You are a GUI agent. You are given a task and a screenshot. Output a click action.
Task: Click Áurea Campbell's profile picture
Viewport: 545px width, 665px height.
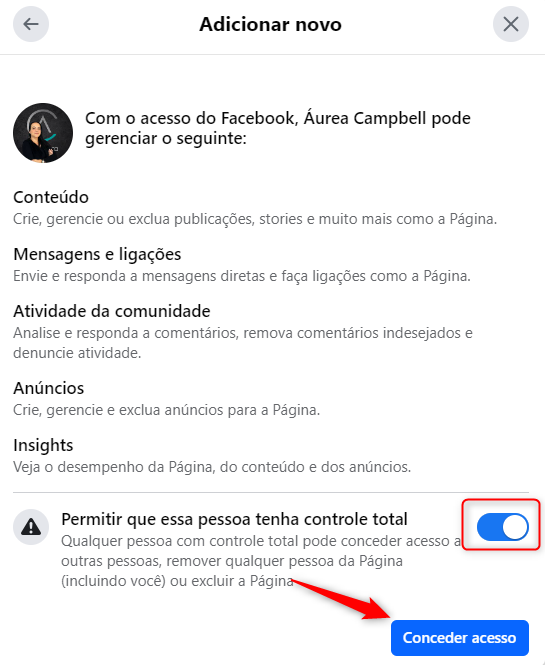(x=43, y=133)
